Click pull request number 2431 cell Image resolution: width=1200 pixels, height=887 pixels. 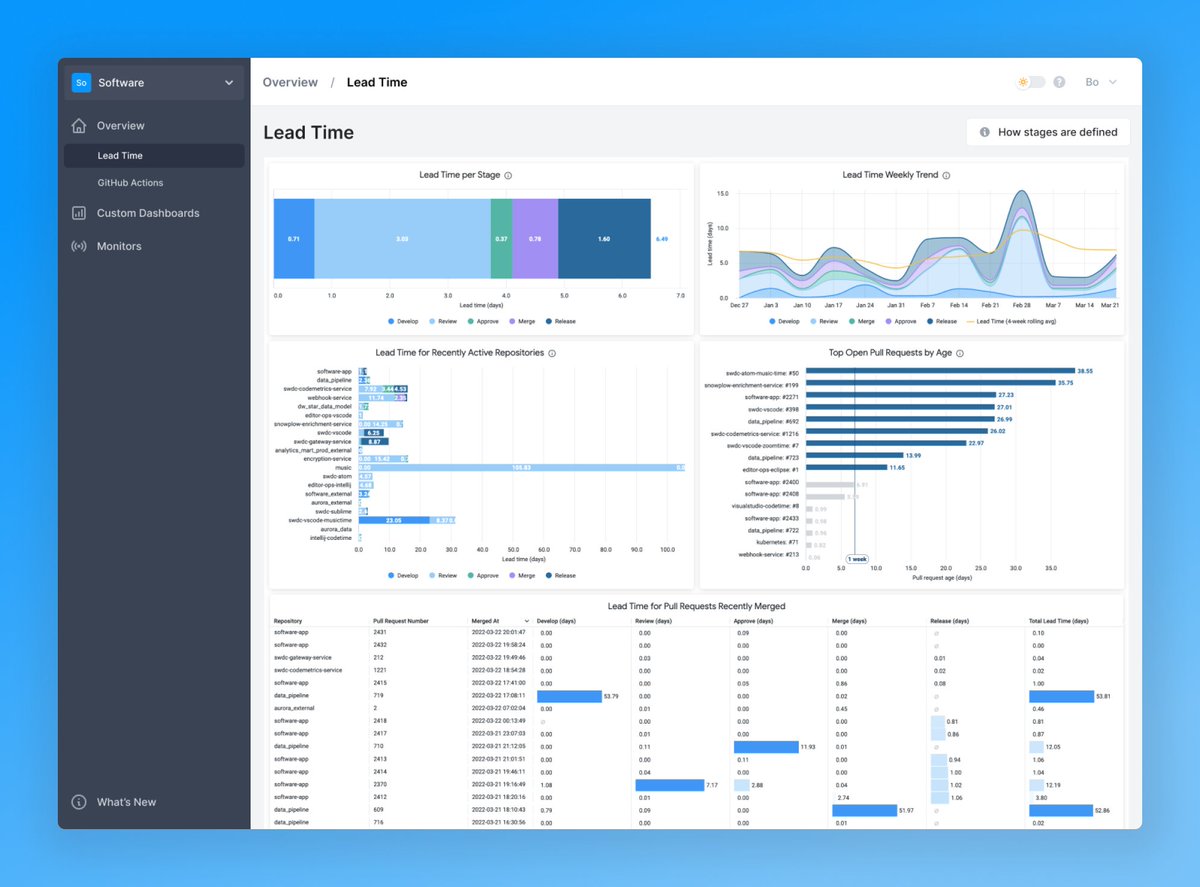[x=379, y=633]
